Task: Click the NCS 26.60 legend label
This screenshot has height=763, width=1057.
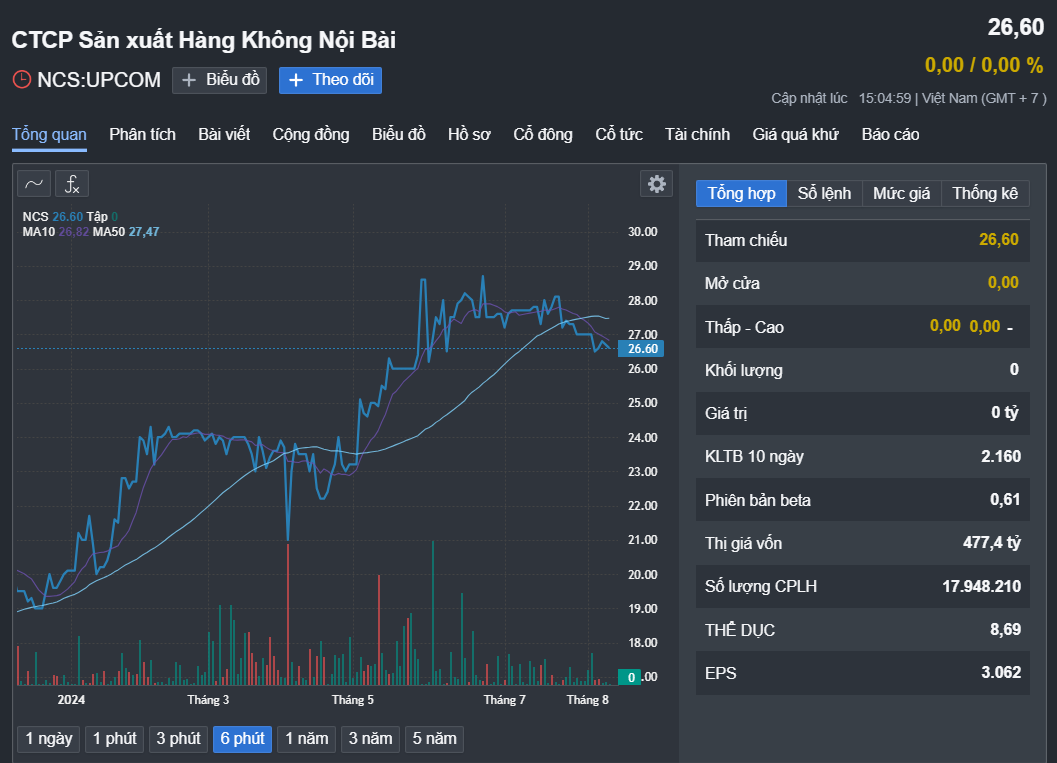Action: tap(53, 216)
